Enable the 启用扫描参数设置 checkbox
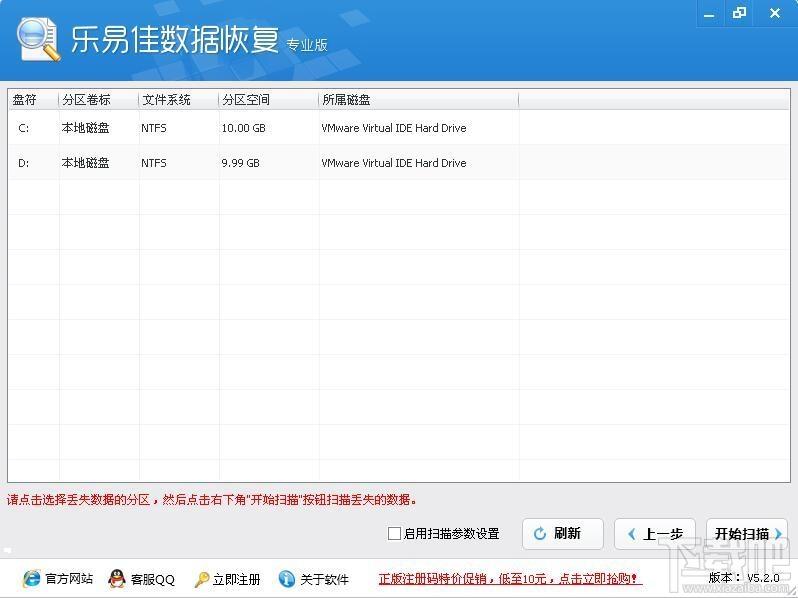The image size is (798, 598). [x=394, y=533]
